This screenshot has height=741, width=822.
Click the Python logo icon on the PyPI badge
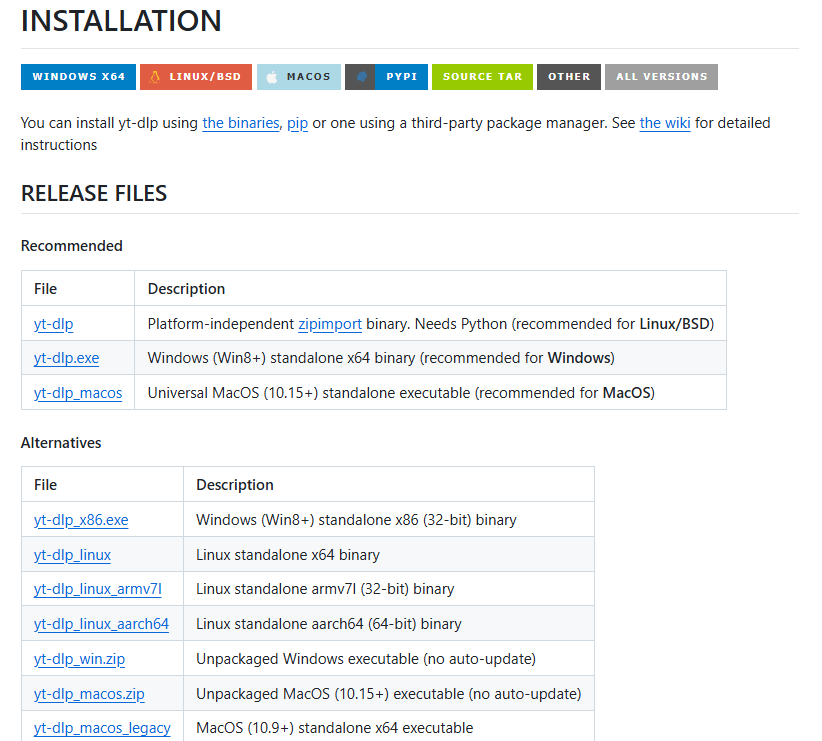[361, 77]
